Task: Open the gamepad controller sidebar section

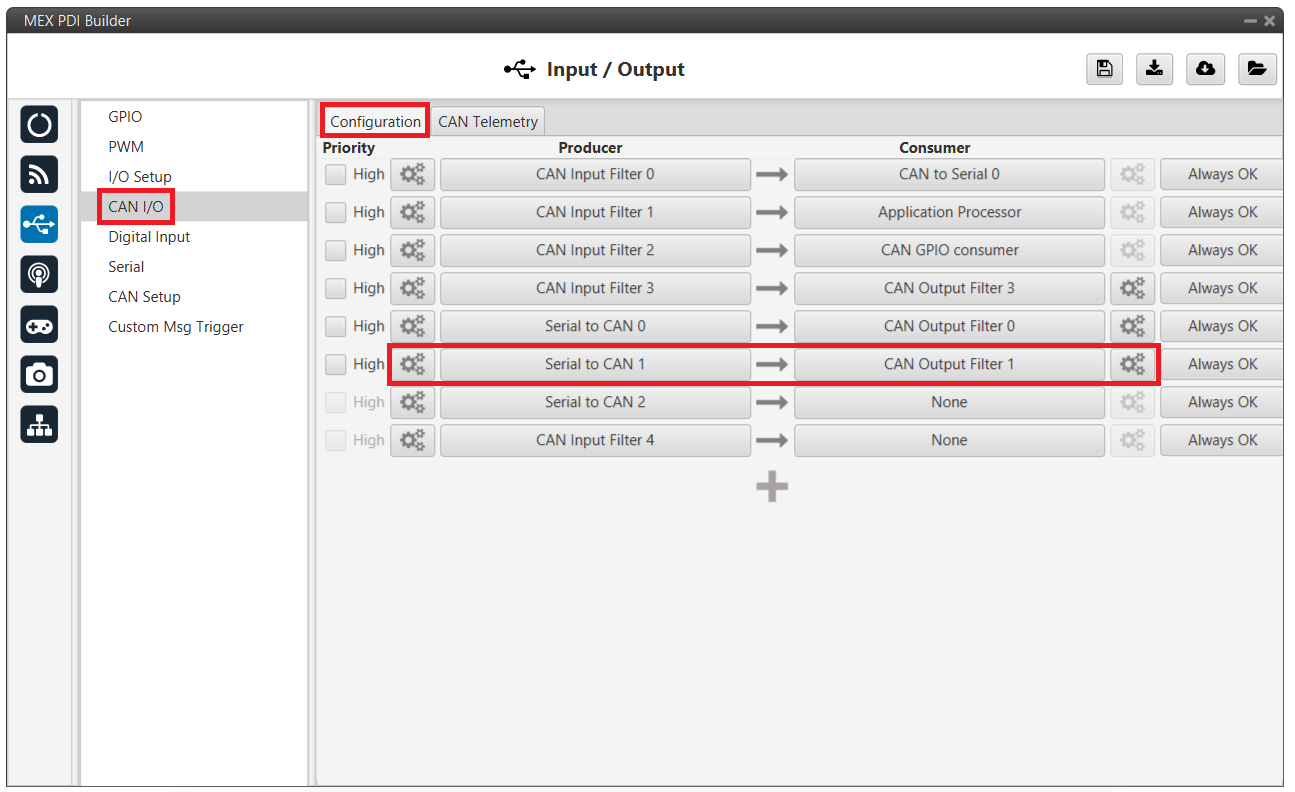Action: click(39, 324)
